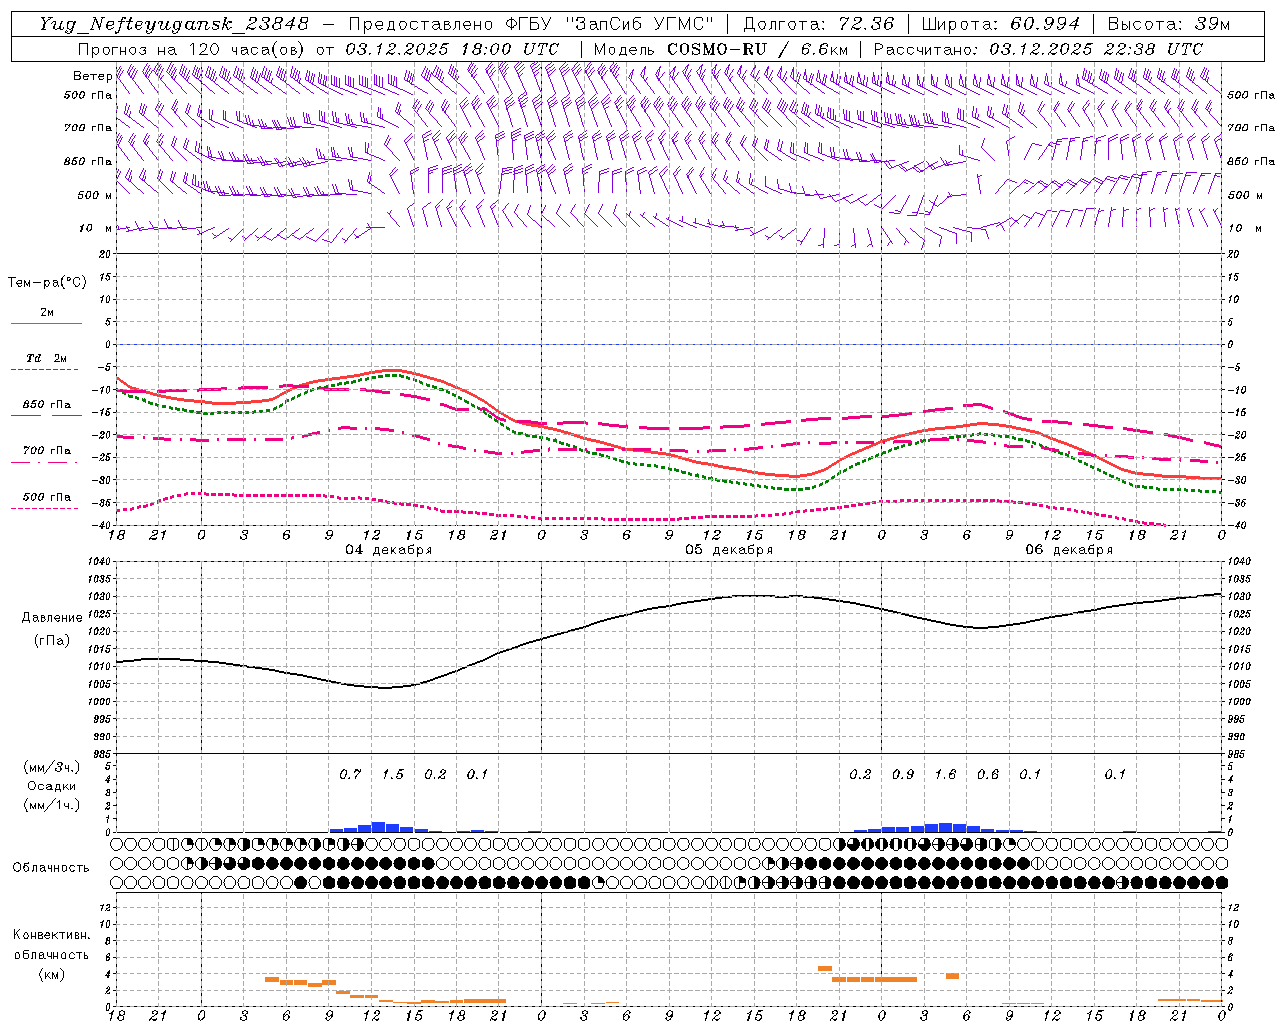The height and width of the screenshot is (1024, 1280).
Task: Click the Широта: 60.994 header field
Action: [x=1000, y=24]
